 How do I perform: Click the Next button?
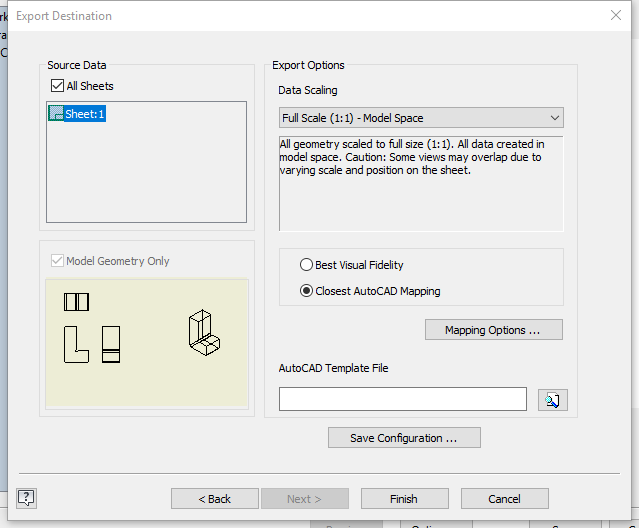point(305,499)
